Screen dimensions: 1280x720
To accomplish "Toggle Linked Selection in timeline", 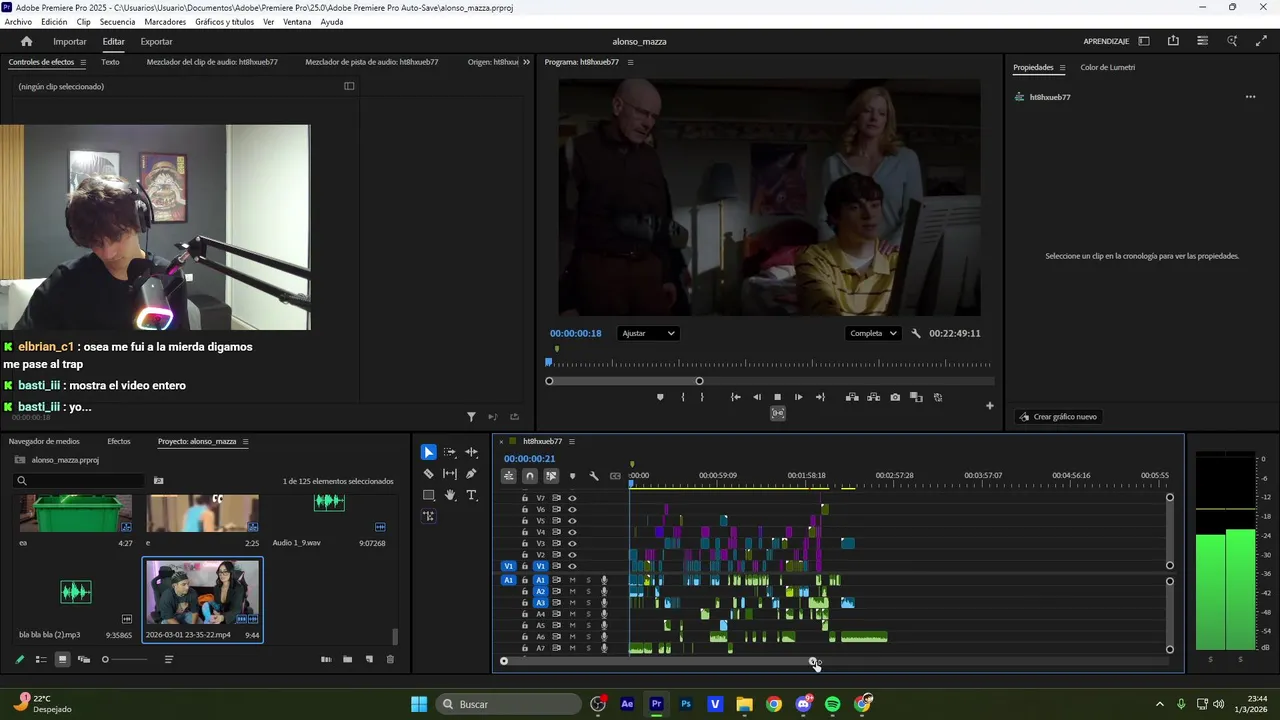I will pos(551,476).
